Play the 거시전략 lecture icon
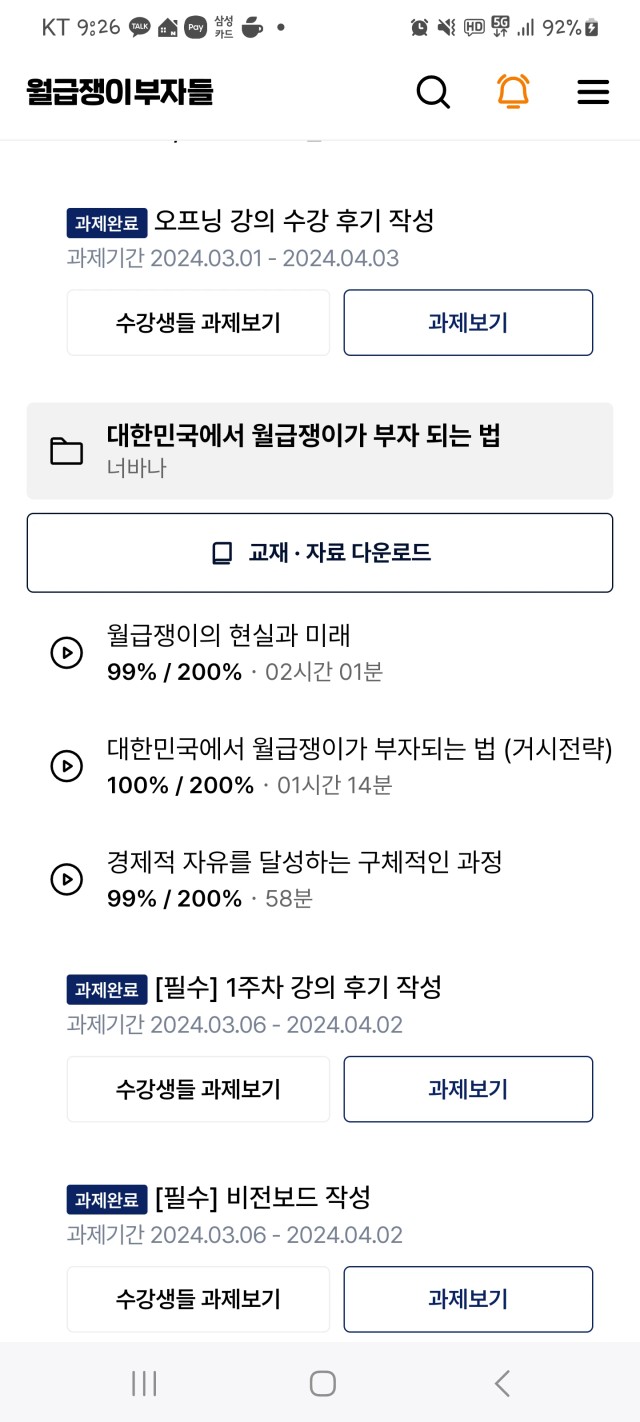This screenshot has height=1422, width=640. (x=66, y=766)
